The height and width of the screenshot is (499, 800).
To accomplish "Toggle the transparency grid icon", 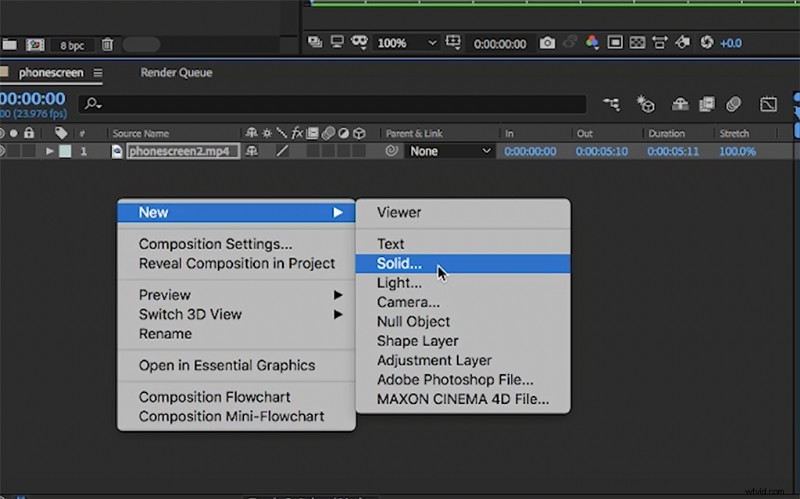I will click(x=637, y=42).
